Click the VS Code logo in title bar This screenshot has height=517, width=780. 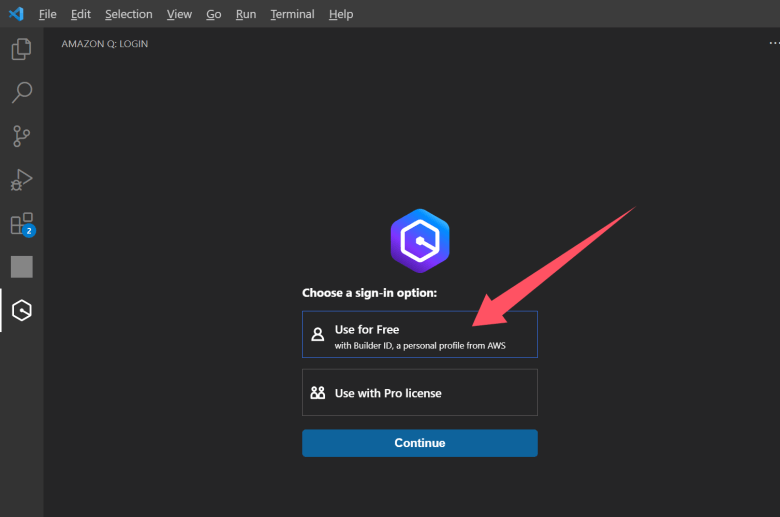pyautogui.click(x=15, y=14)
